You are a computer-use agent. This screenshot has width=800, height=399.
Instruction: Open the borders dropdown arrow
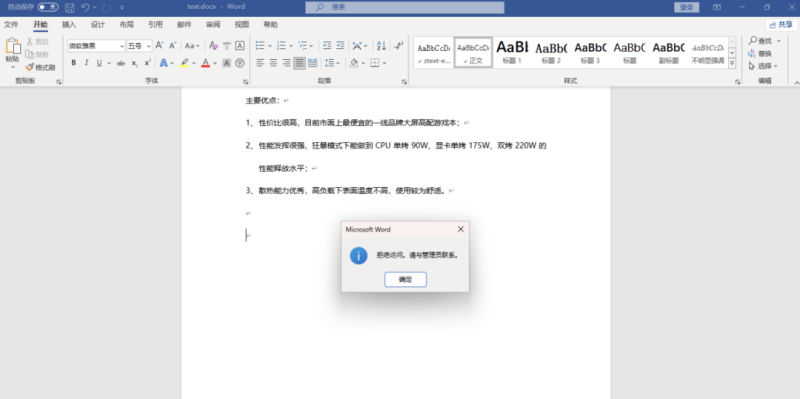[x=384, y=63]
